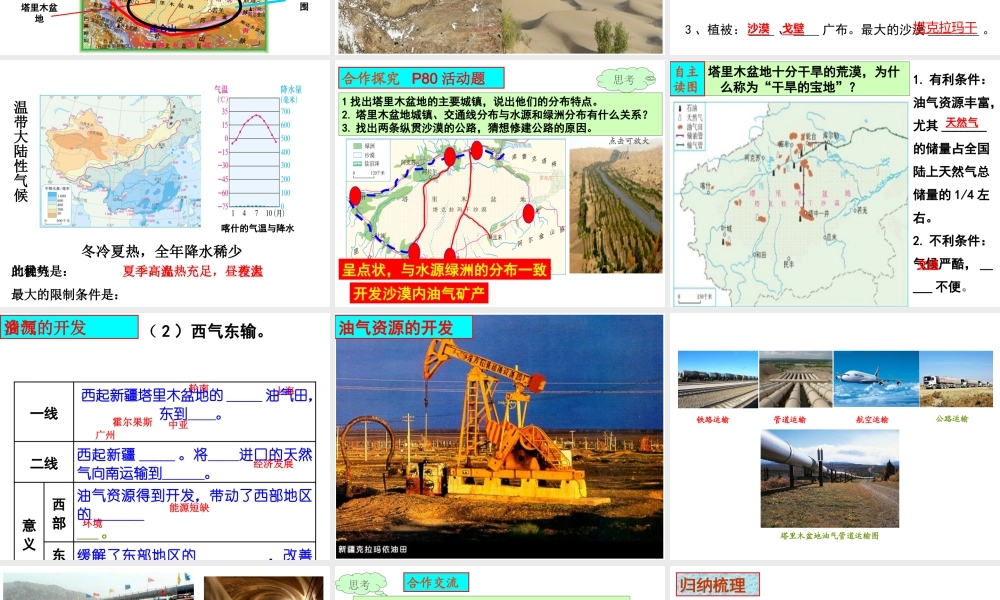
Task: Select the 归纳梳理 heading
Action: 717,585
